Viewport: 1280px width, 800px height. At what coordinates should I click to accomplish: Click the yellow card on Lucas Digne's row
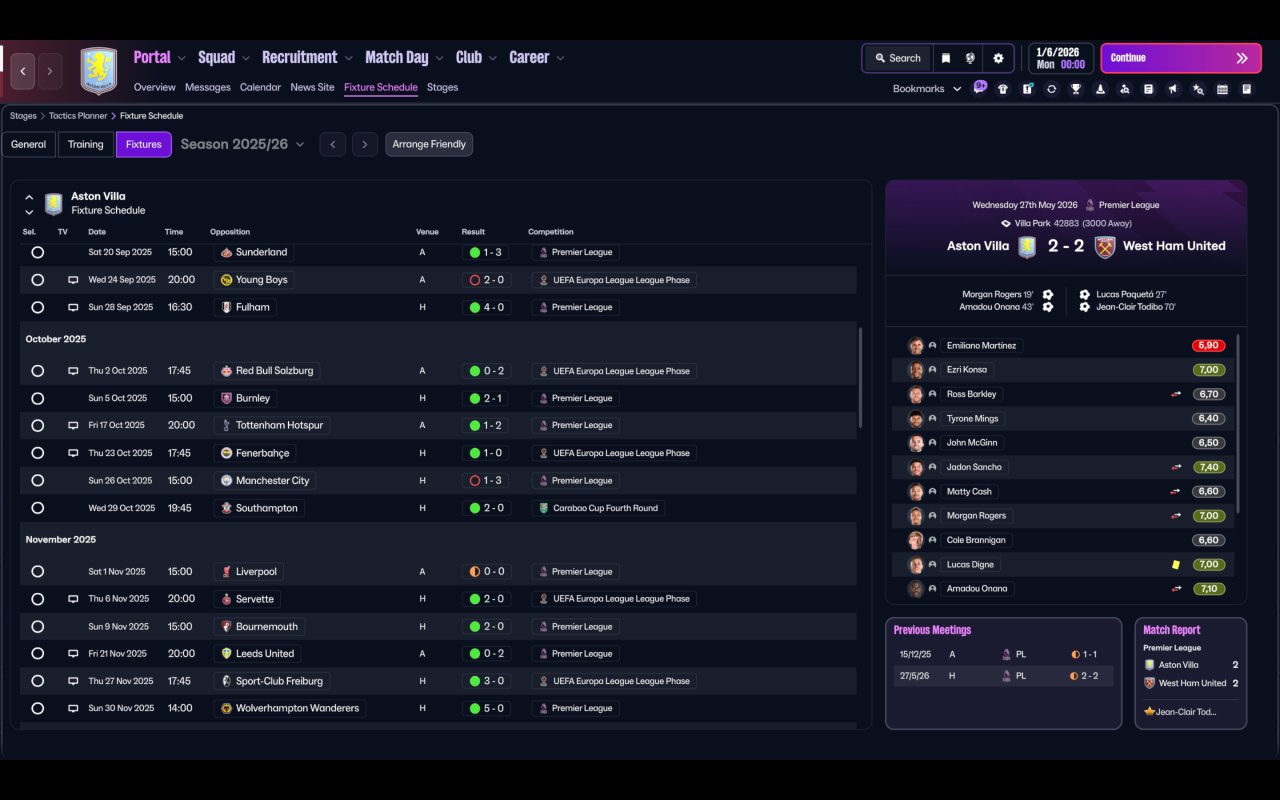[x=1176, y=565]
